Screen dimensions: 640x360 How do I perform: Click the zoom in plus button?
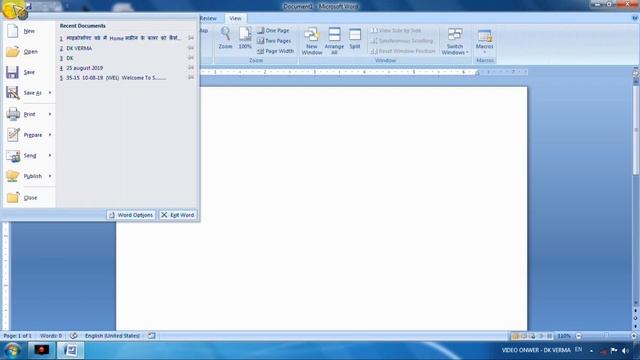[634, 336]
